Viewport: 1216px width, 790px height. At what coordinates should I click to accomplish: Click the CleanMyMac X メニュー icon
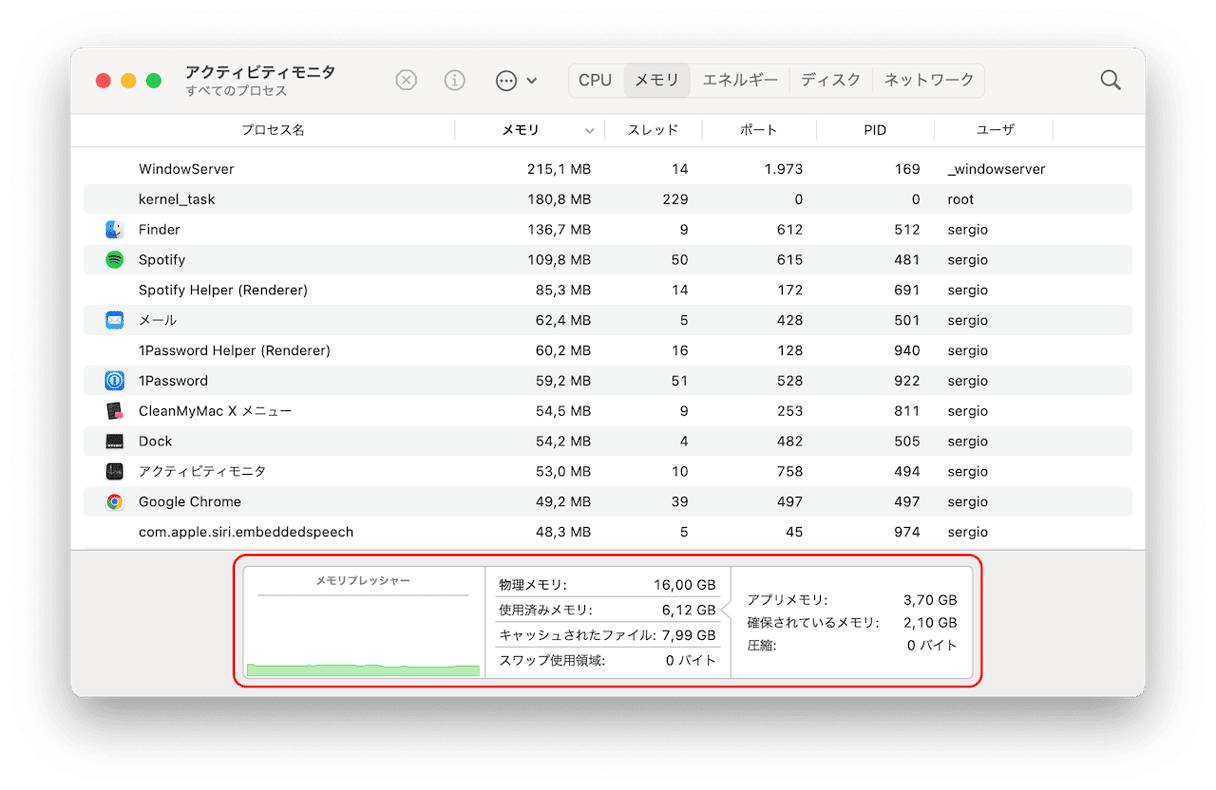[x=115, y=411]
